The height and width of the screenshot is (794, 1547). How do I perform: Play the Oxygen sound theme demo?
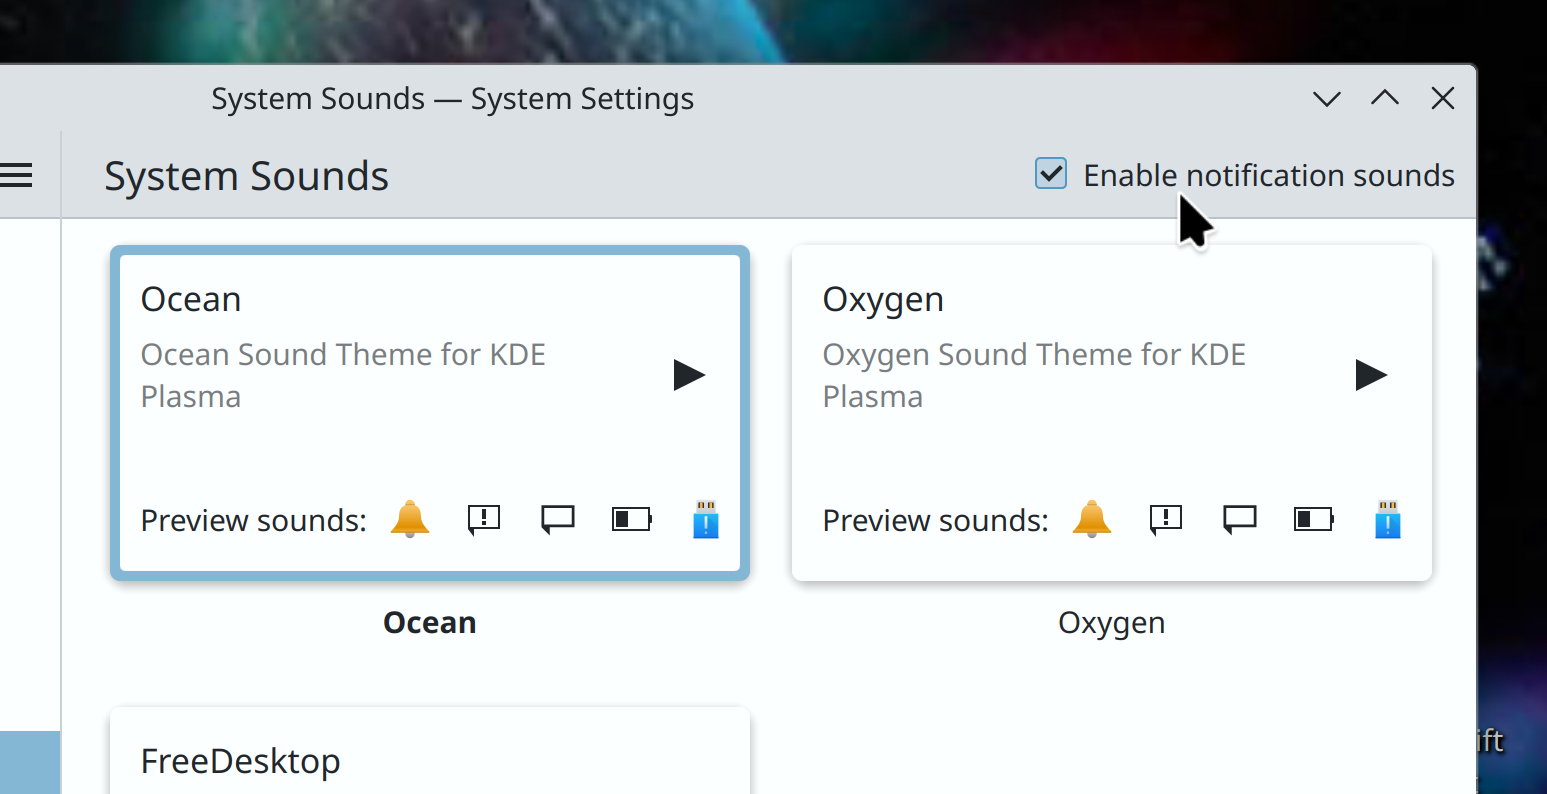point(1371,375)
